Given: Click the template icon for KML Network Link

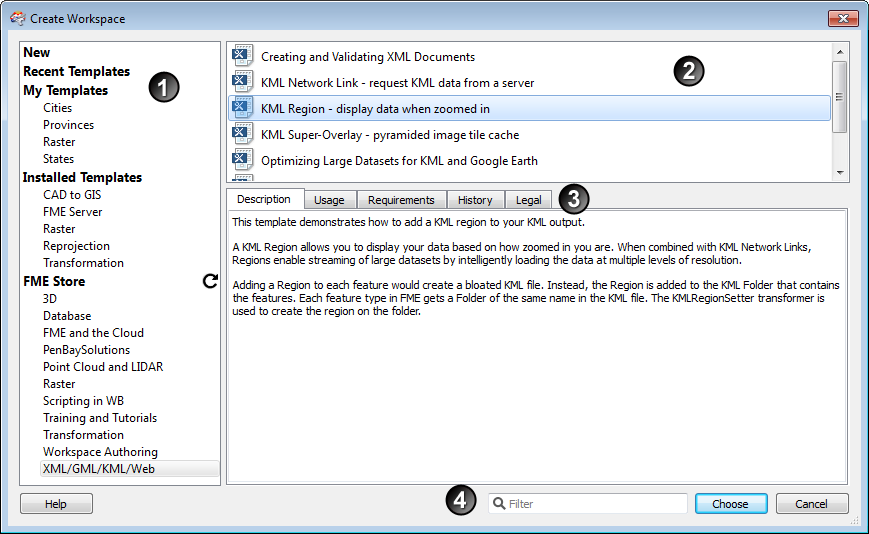Looking at the screenshot, I should 243,82.
